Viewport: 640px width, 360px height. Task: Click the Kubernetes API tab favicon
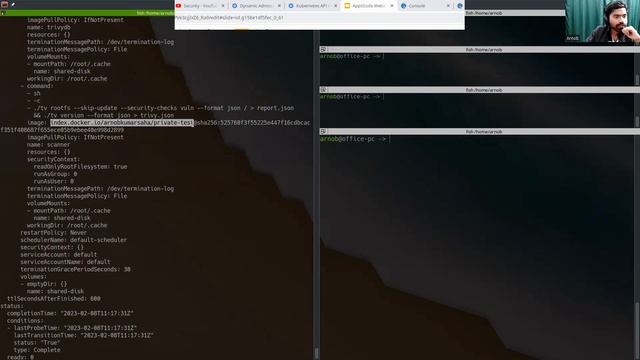291,6
